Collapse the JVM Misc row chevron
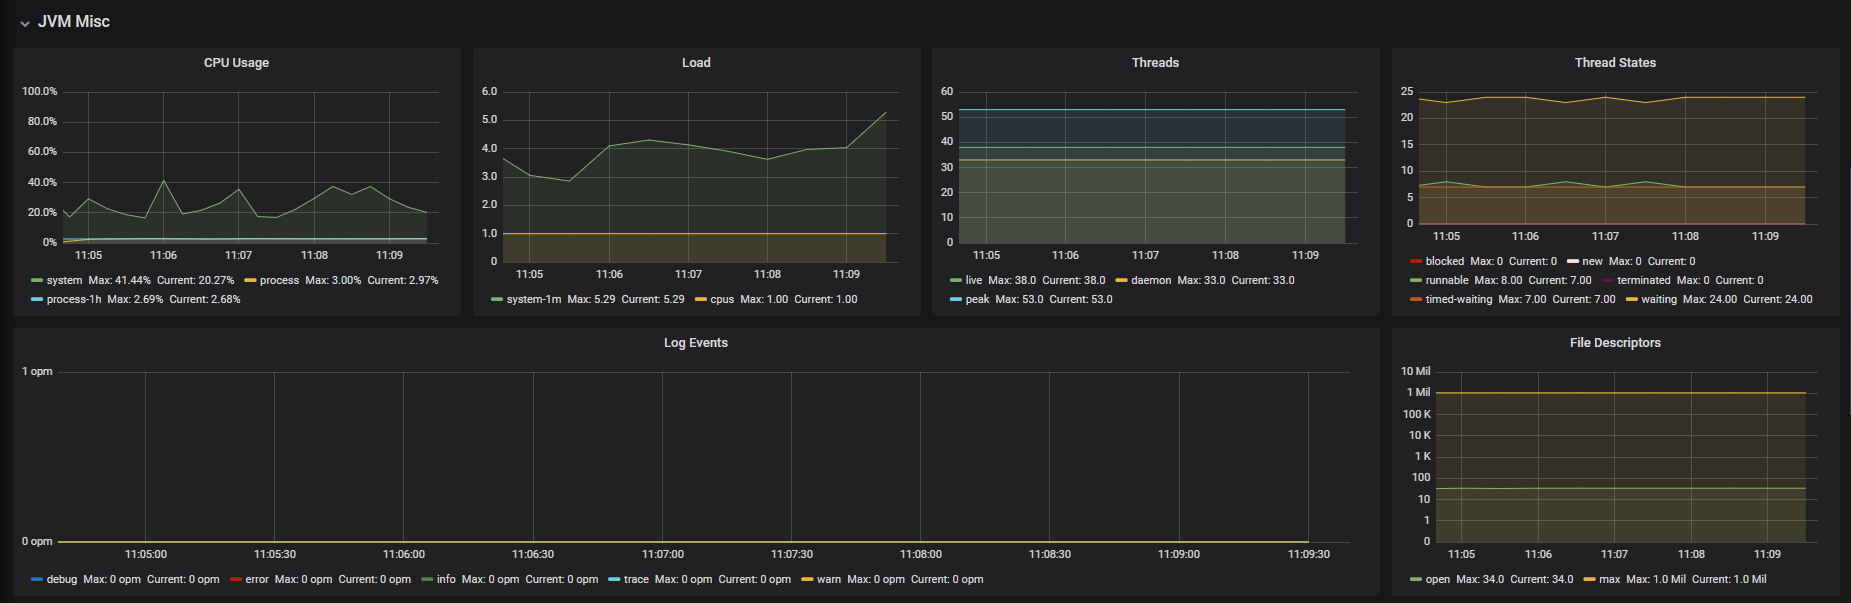The image size is (1851, 603). (x=24, y=23)
